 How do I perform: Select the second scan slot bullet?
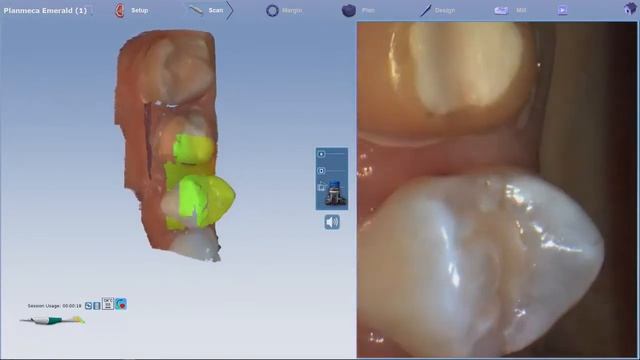321,171
